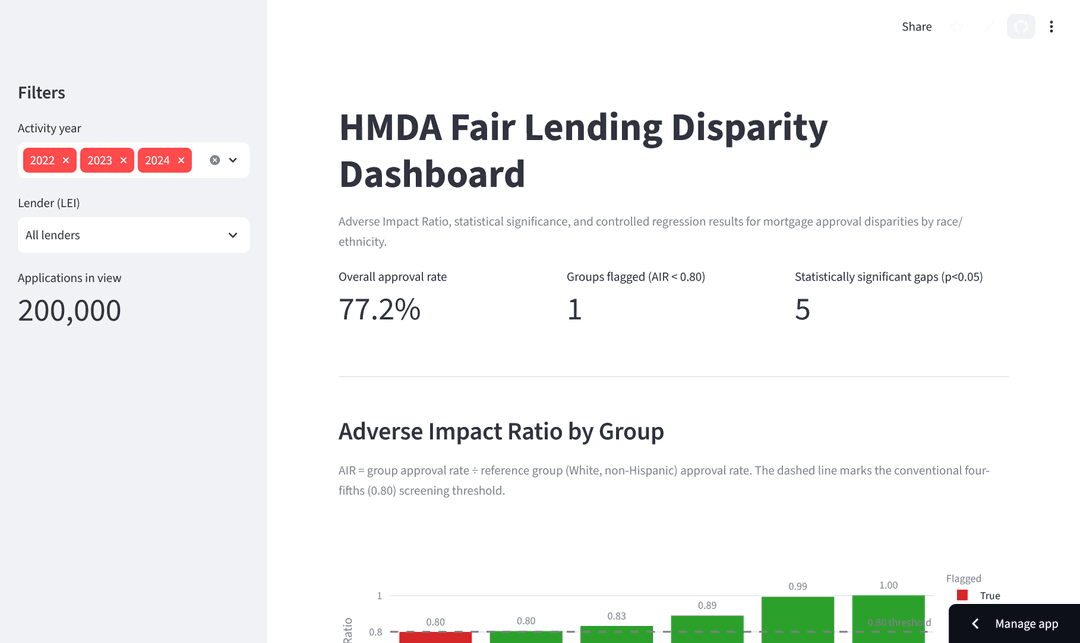Open the three-dot app menu
The width and height of the screenshot is (1080, 643).
coord(1051,27)
